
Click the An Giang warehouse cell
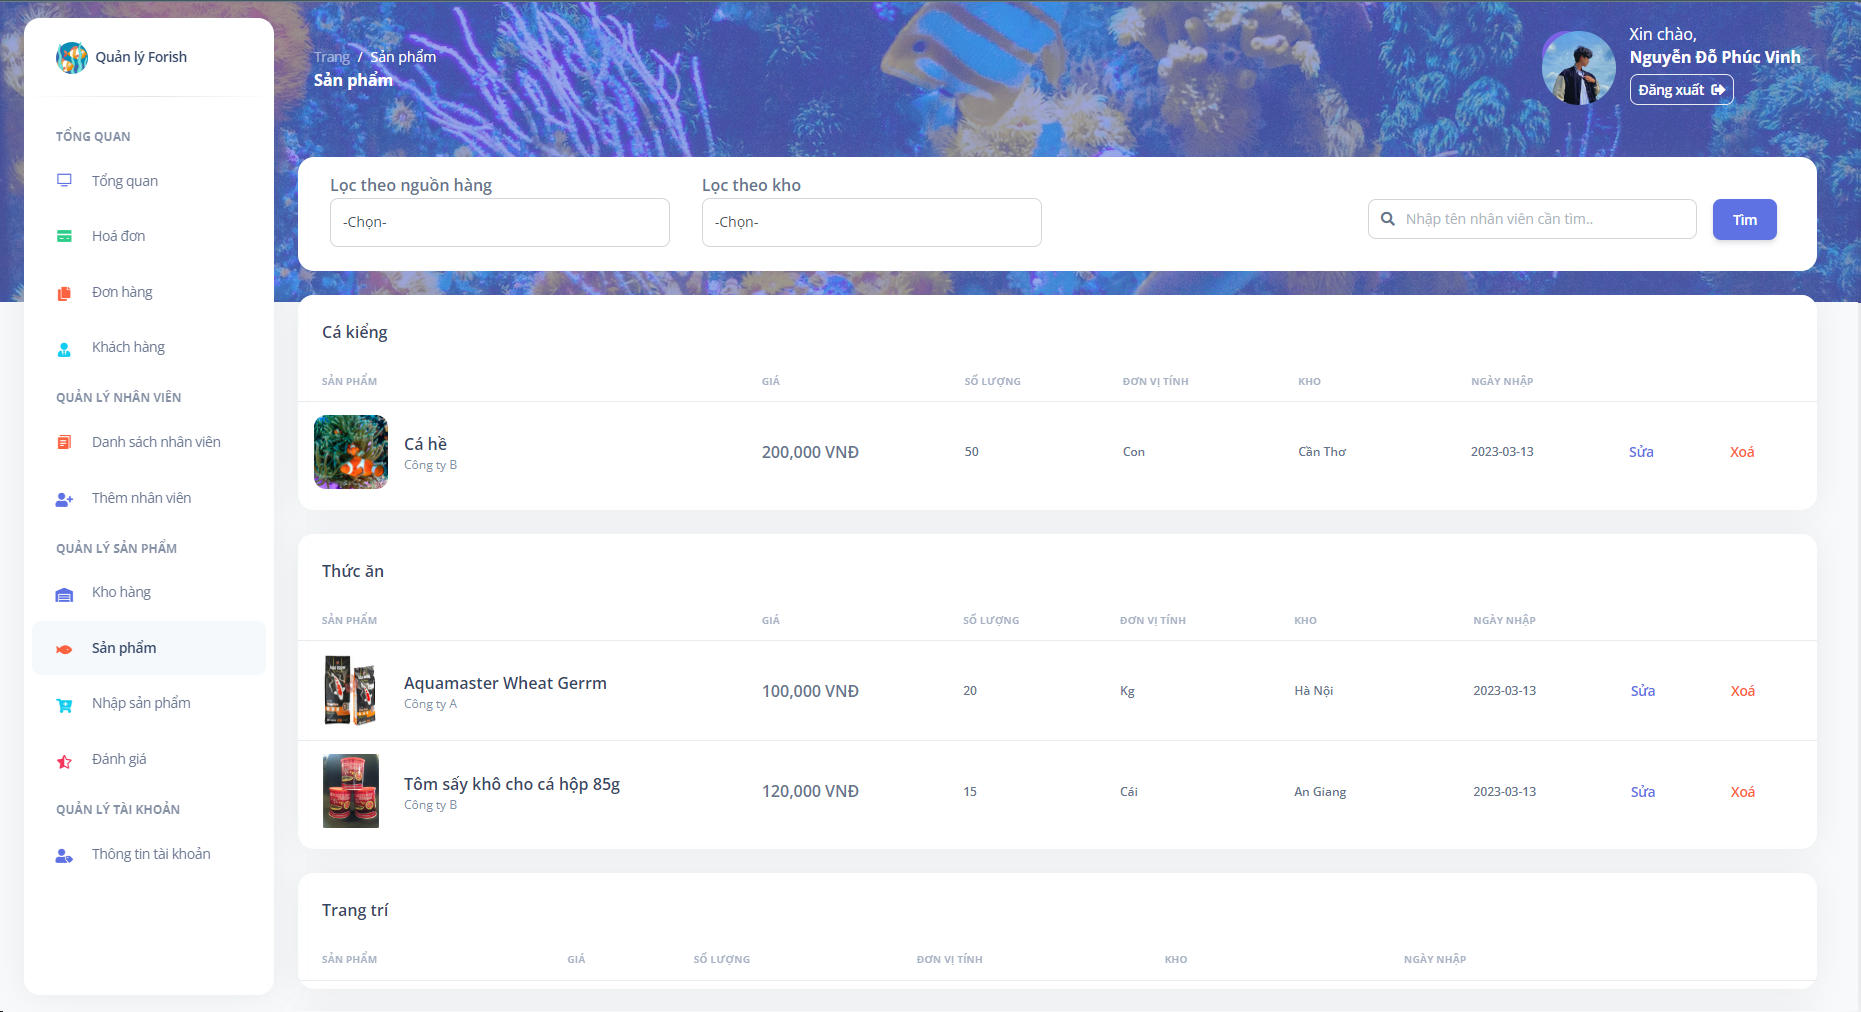coord(1320,792)
